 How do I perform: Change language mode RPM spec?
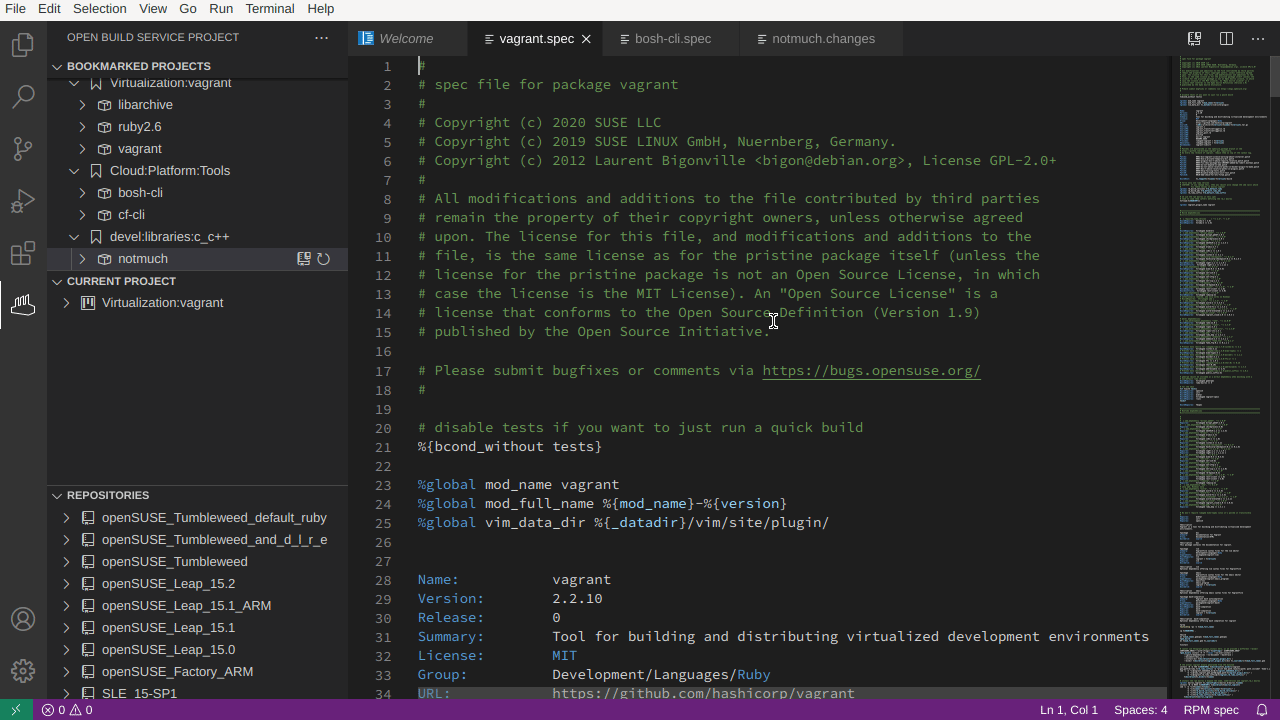pyautogui.click(x=1211, y=710)
